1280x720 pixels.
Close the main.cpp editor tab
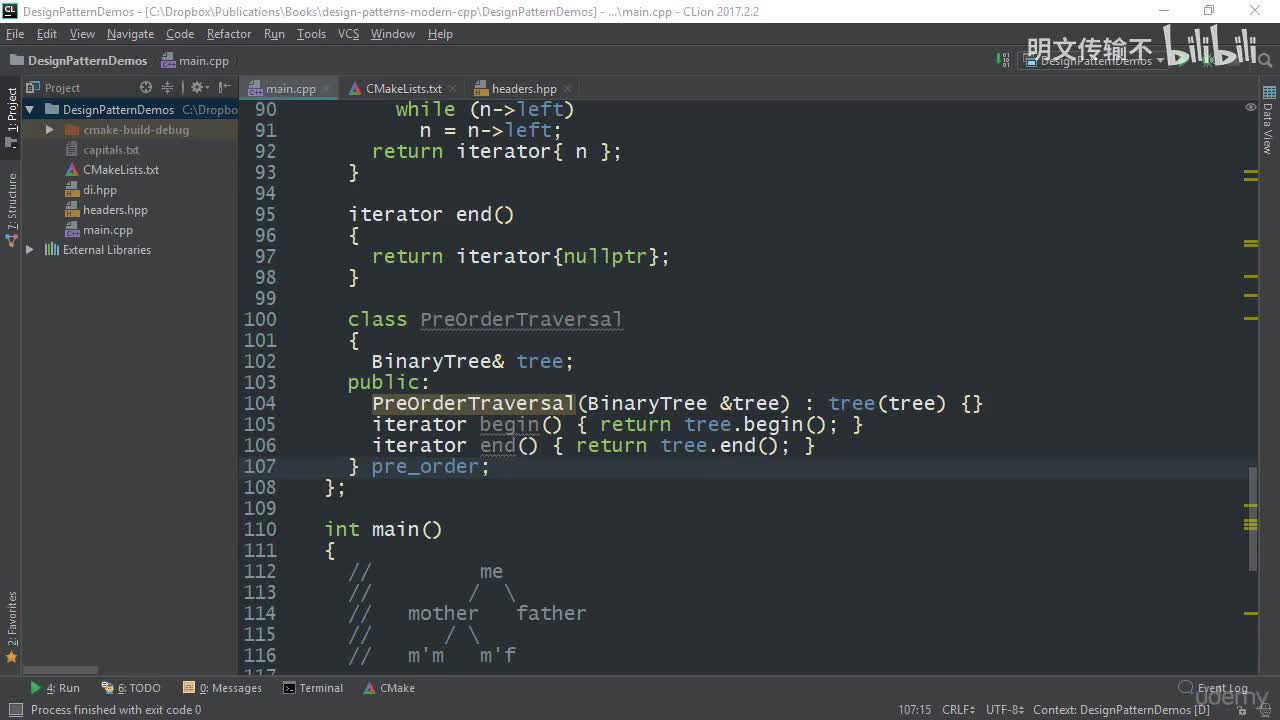pos(326,89)
